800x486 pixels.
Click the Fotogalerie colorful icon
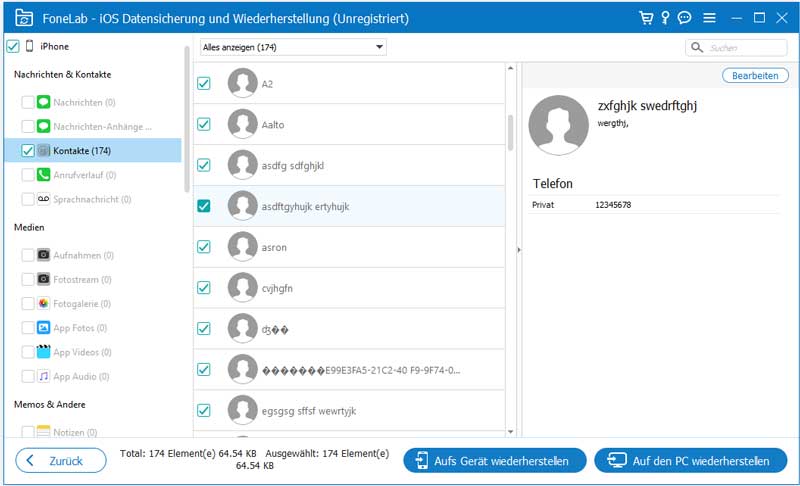point(43,303)
